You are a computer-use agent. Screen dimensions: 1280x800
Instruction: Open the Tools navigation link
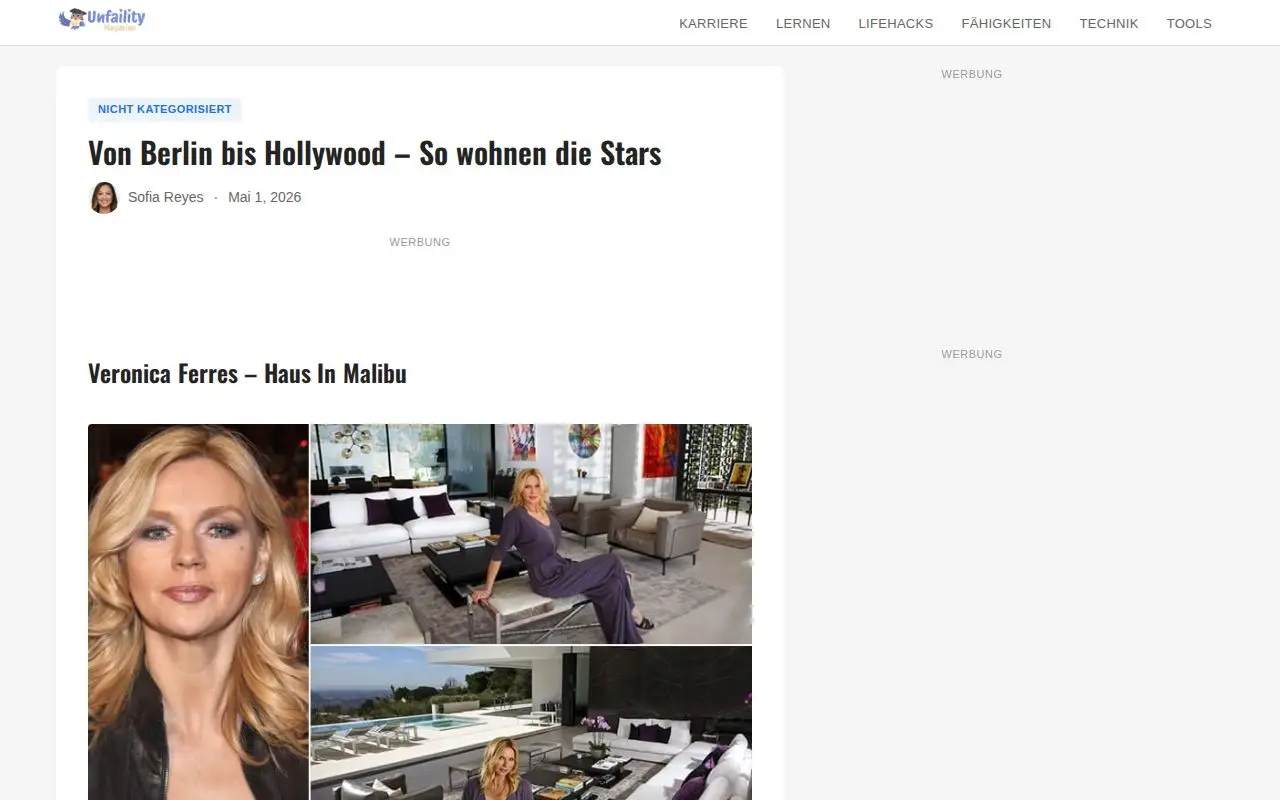[x=1189, y=23]
